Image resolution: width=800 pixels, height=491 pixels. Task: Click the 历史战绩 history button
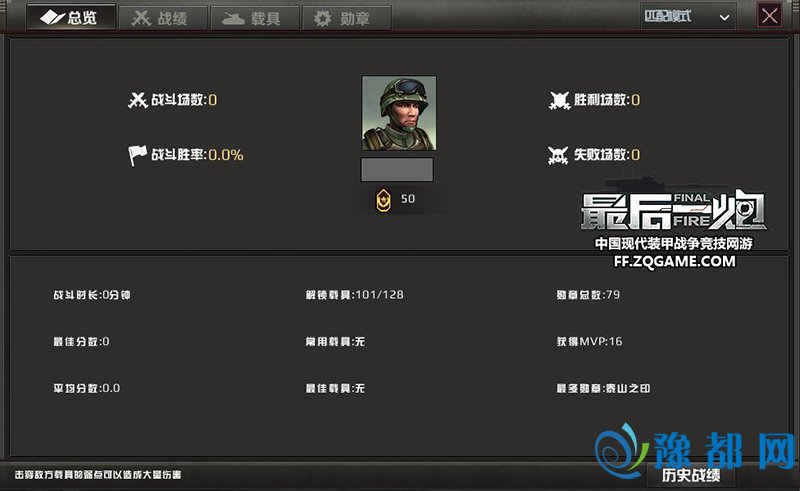click(691, 475)
